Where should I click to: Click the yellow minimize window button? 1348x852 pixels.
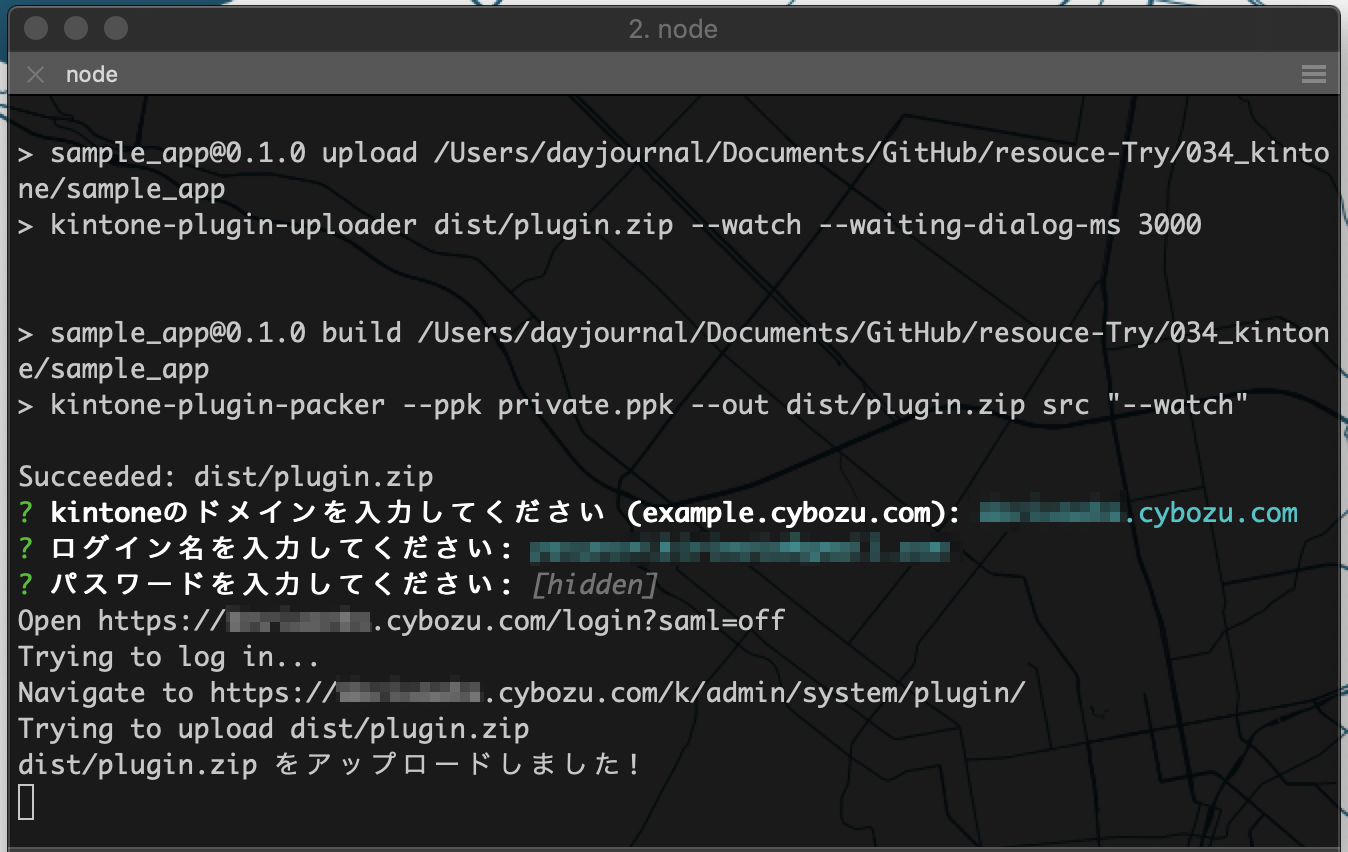tap(75, 29)
